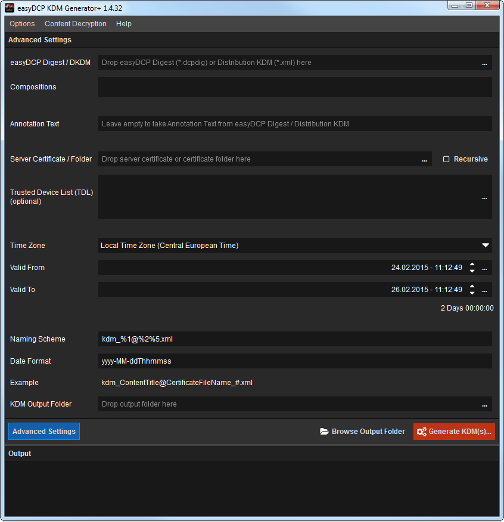
Task: Open the Content Decryption menu
Action: tap(75, 24)
